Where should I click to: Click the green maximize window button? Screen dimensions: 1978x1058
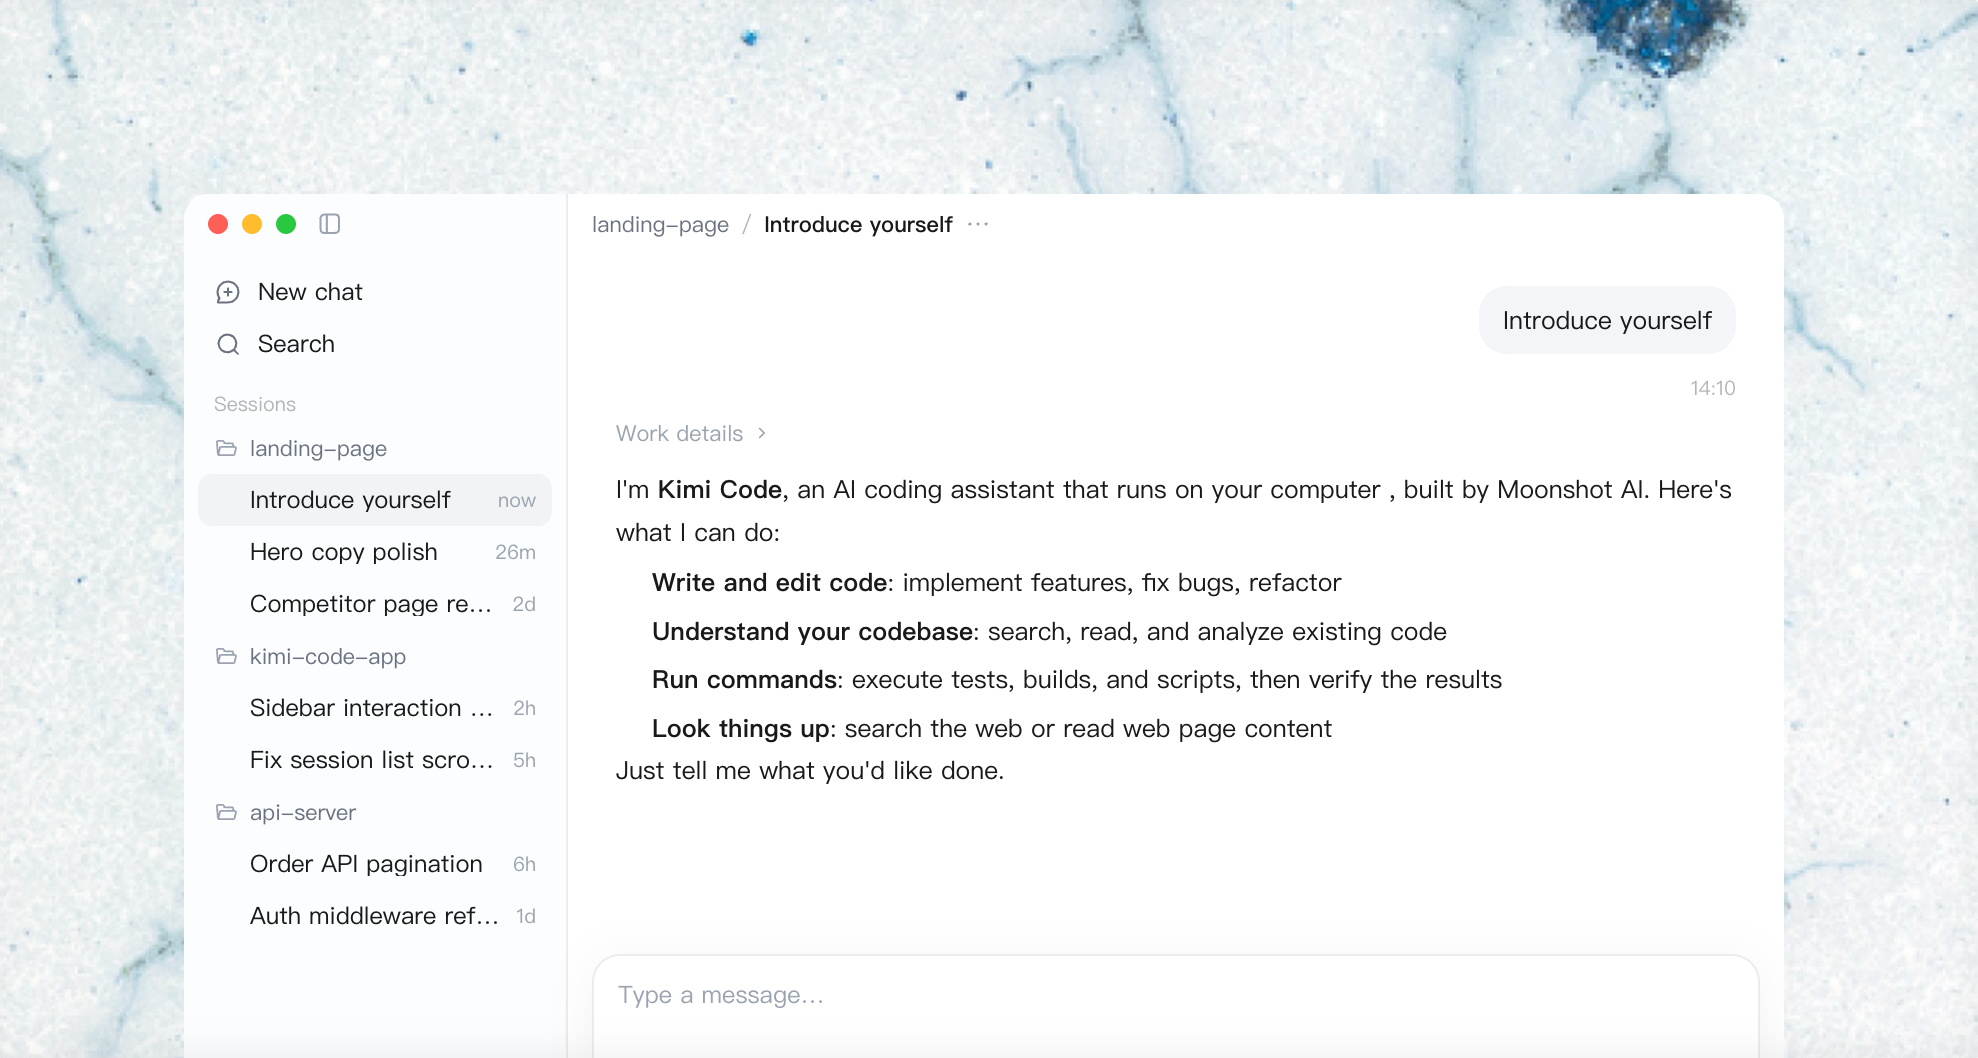(286, 224)
